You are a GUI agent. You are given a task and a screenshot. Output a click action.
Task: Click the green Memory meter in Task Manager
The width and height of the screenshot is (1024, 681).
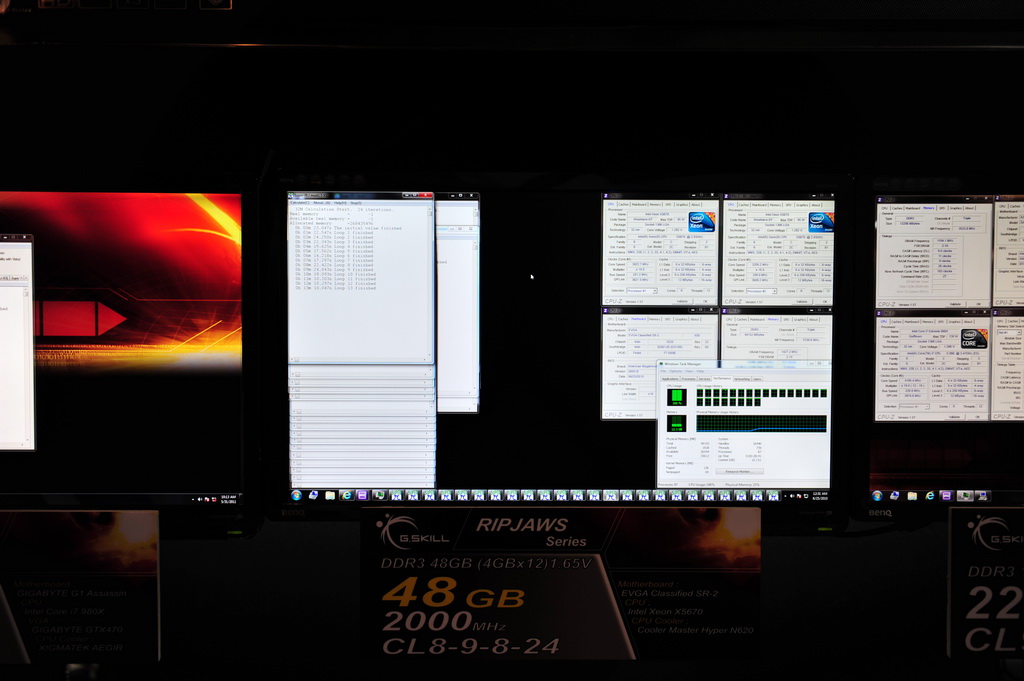[677, 424]
